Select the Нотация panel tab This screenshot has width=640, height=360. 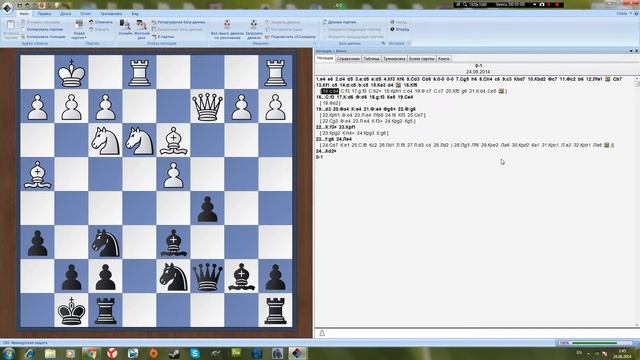pyautogui.click(x=325, y=58)
